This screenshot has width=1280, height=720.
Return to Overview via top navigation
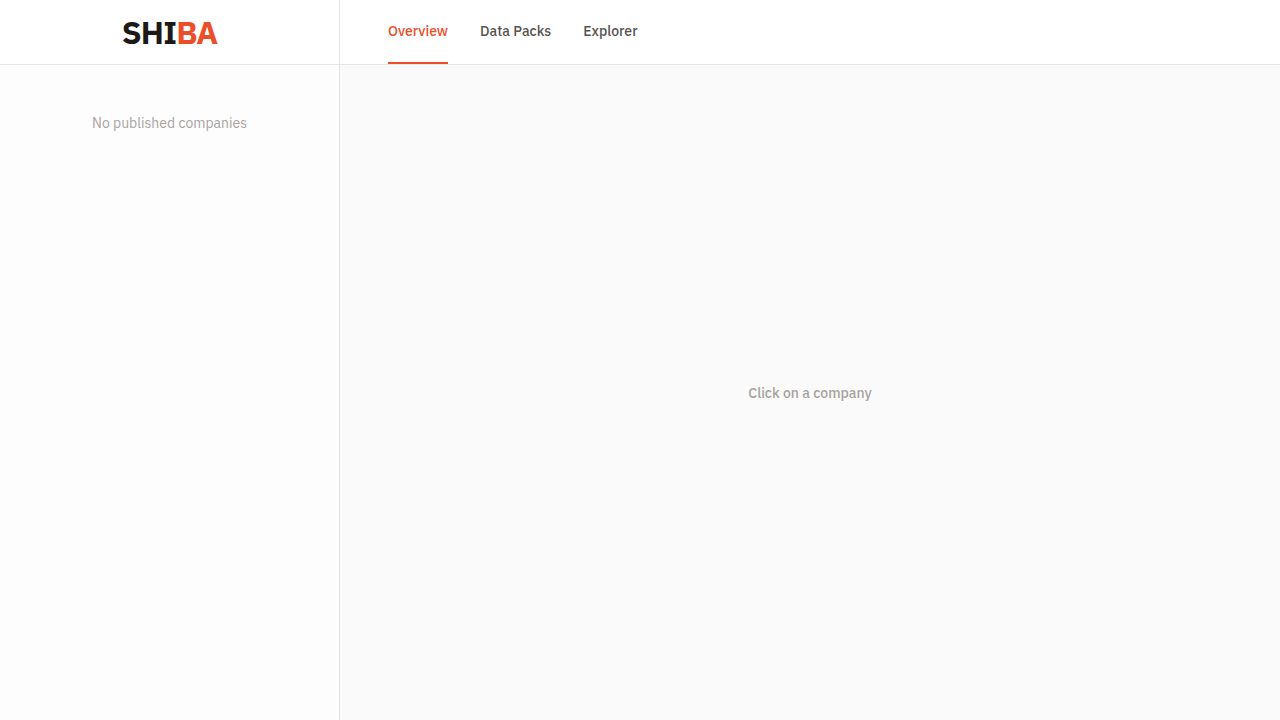pos(418,31)
